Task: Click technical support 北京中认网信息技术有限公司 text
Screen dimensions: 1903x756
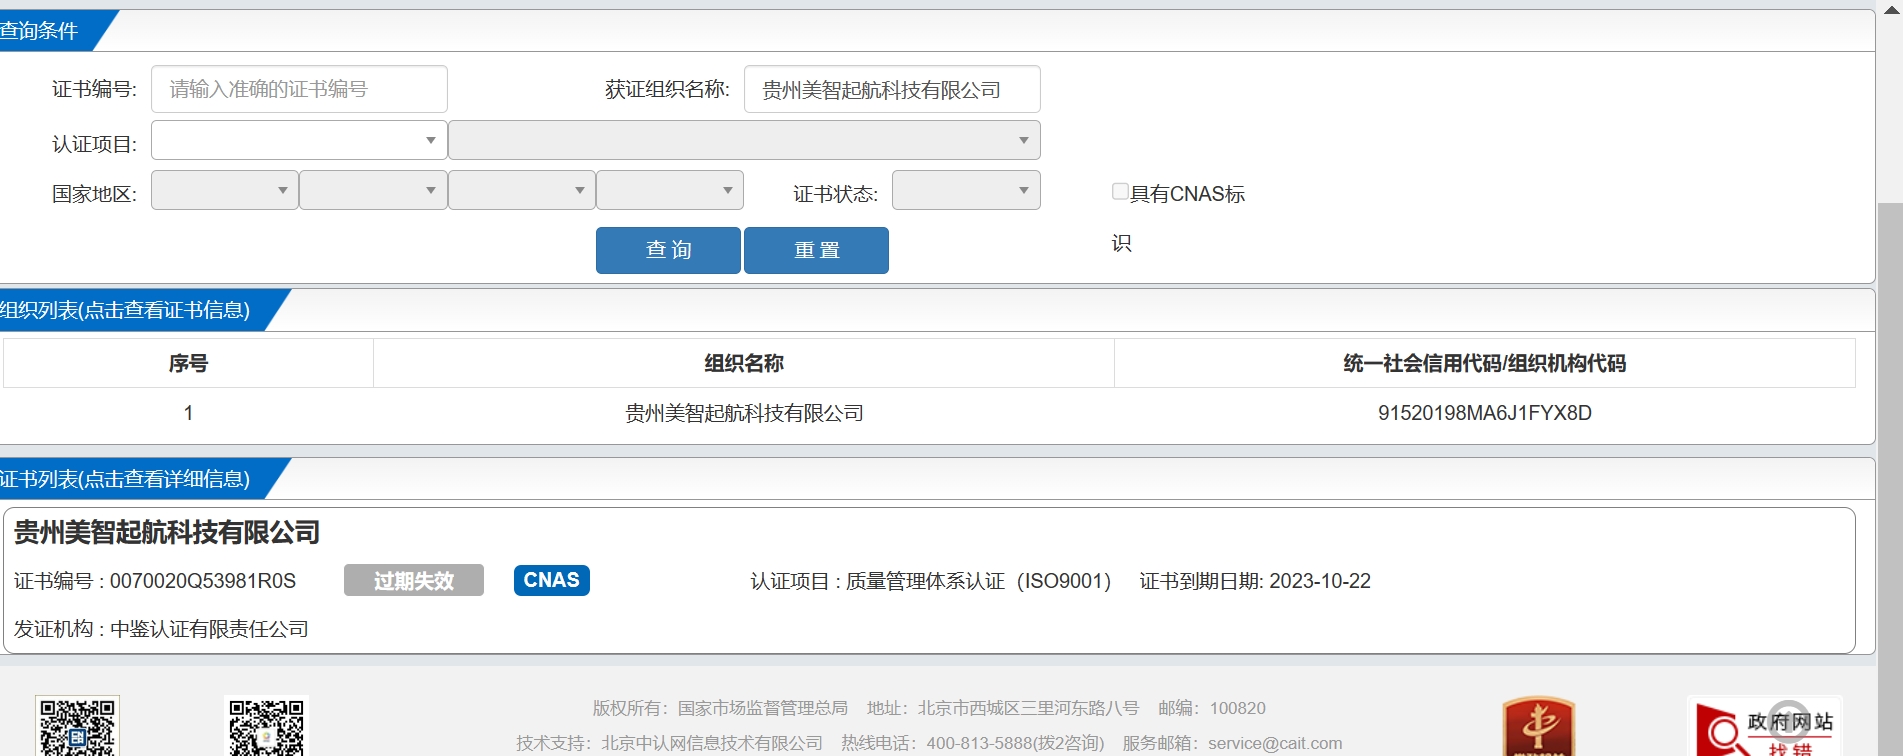Action: [712, 743]
